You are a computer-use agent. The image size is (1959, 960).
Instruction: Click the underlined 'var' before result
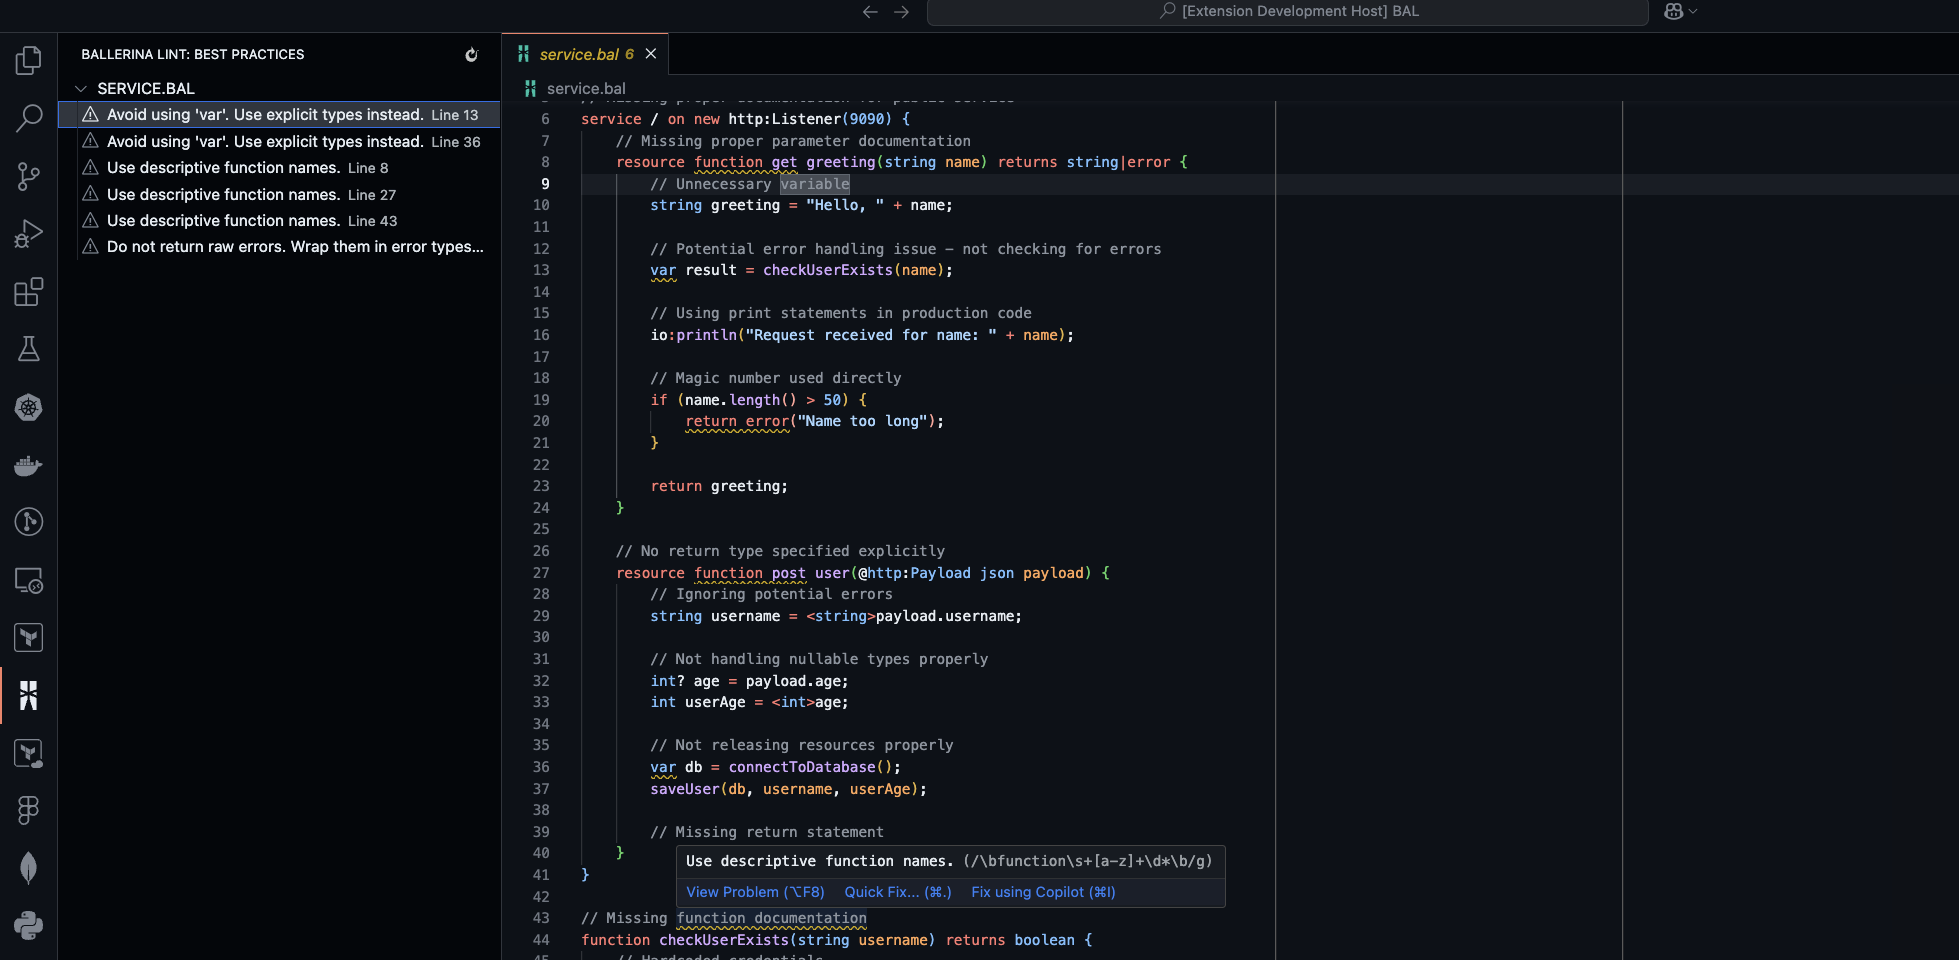click(x=663, y=271)
